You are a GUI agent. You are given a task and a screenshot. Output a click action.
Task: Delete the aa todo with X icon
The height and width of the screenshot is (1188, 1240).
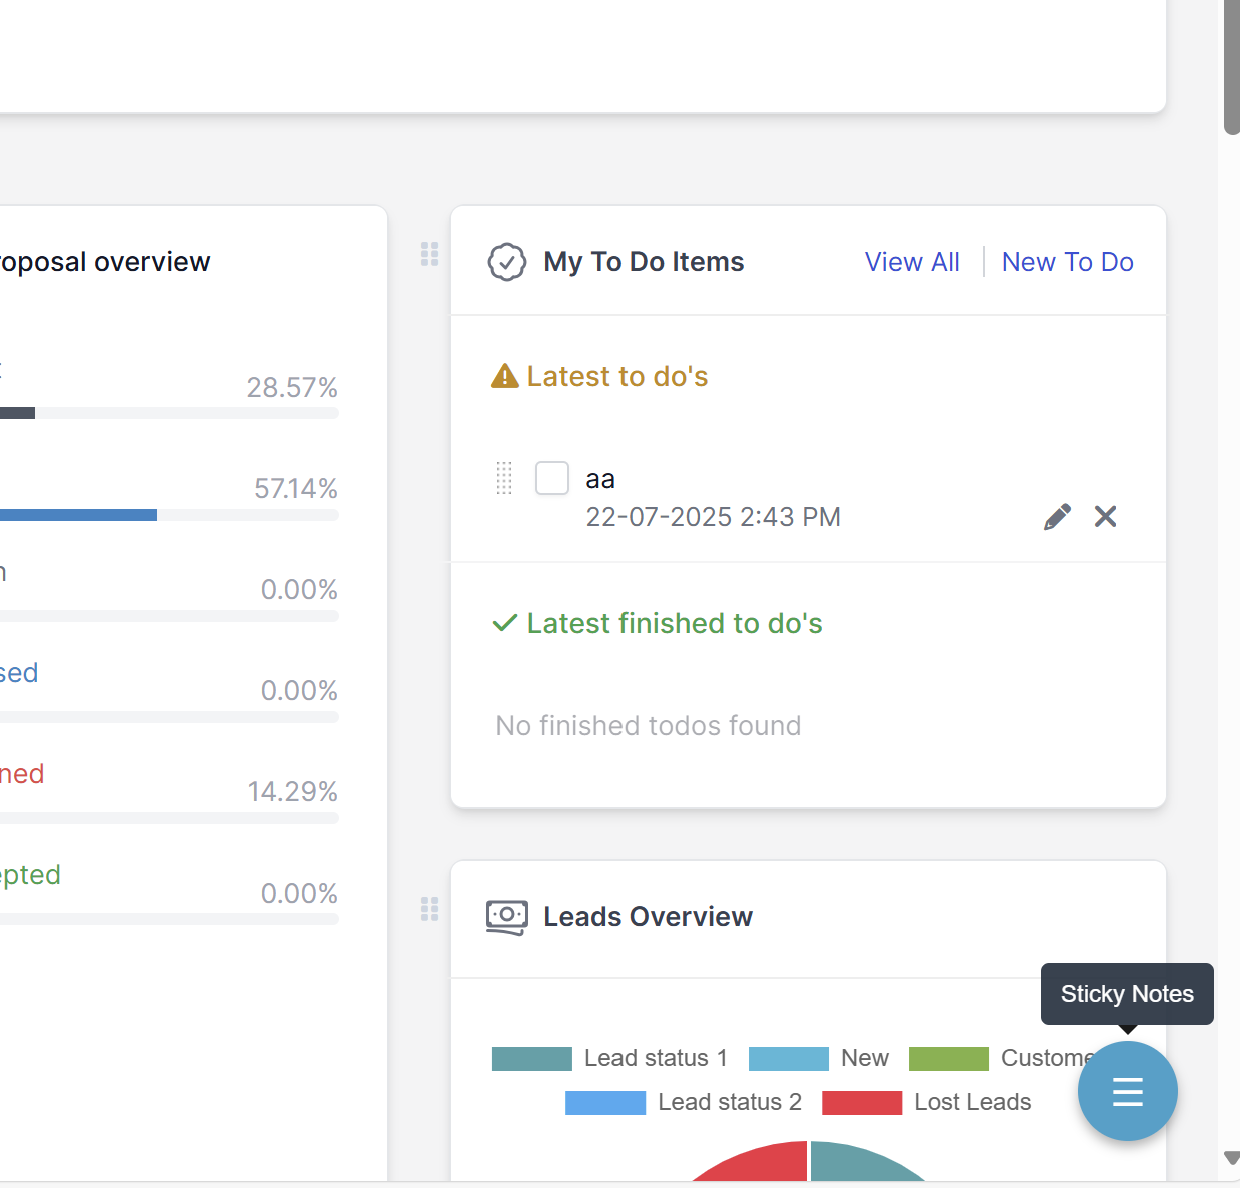click(1105, 516)
